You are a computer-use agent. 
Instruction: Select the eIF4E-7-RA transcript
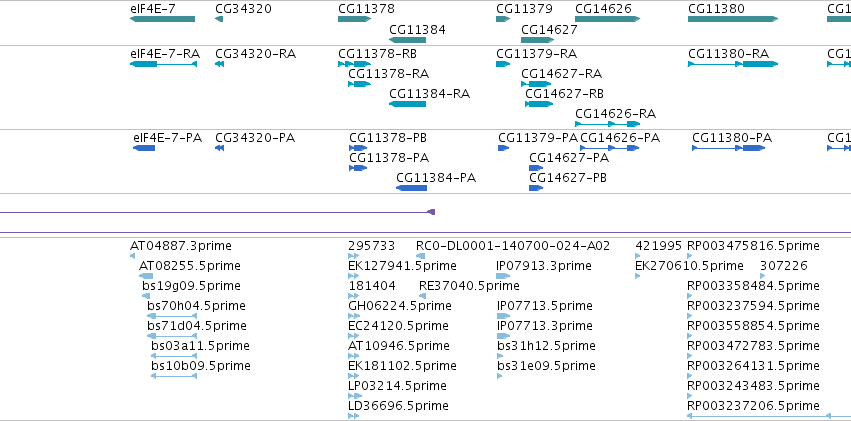pos(163,64)
